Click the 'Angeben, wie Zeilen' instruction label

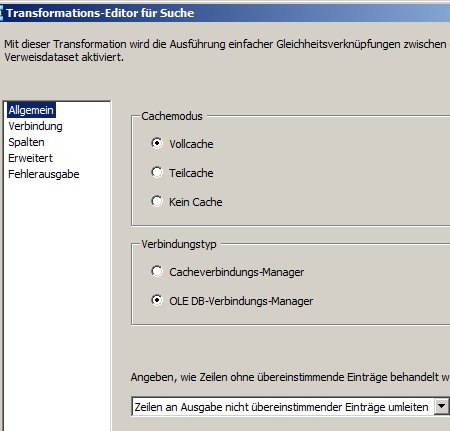(290, 377)
